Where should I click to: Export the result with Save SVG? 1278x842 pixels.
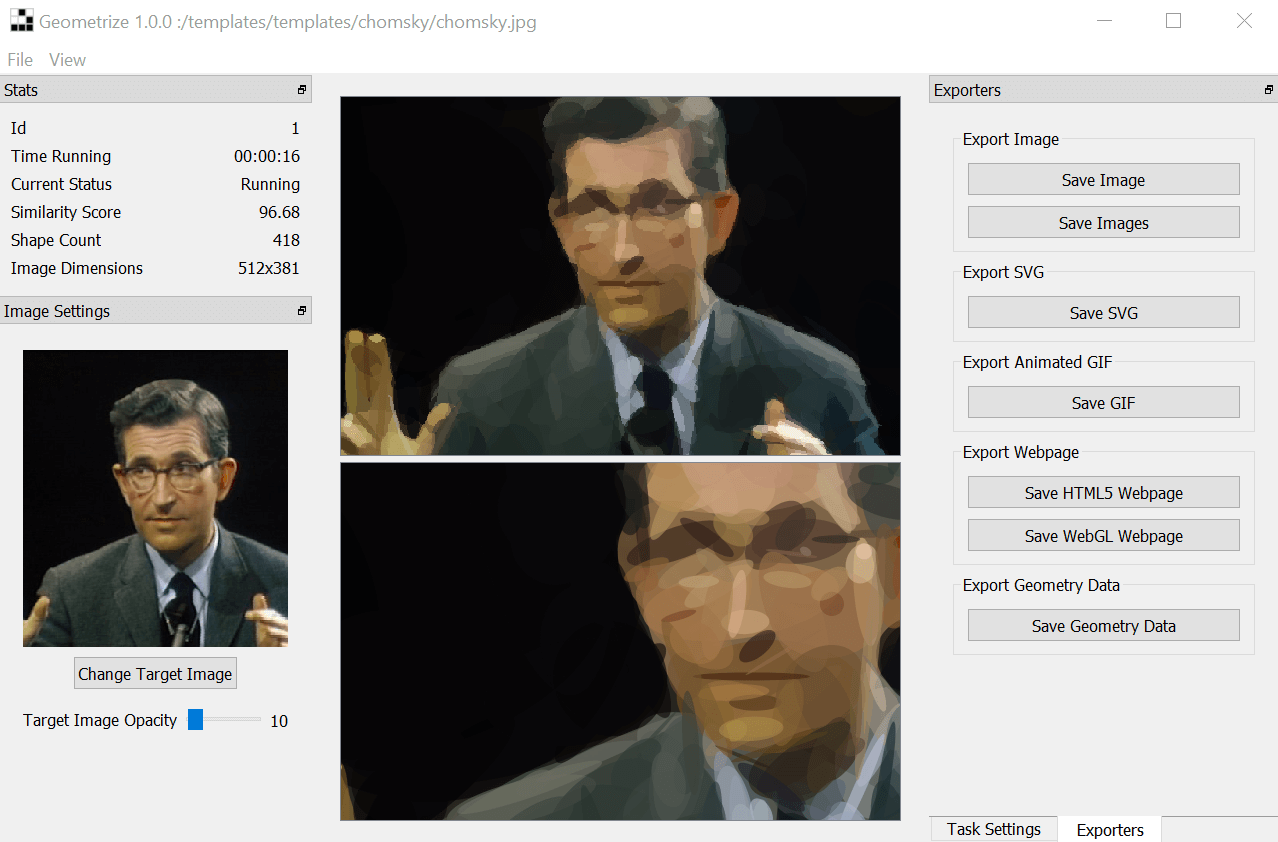(x=1103, y=313)
